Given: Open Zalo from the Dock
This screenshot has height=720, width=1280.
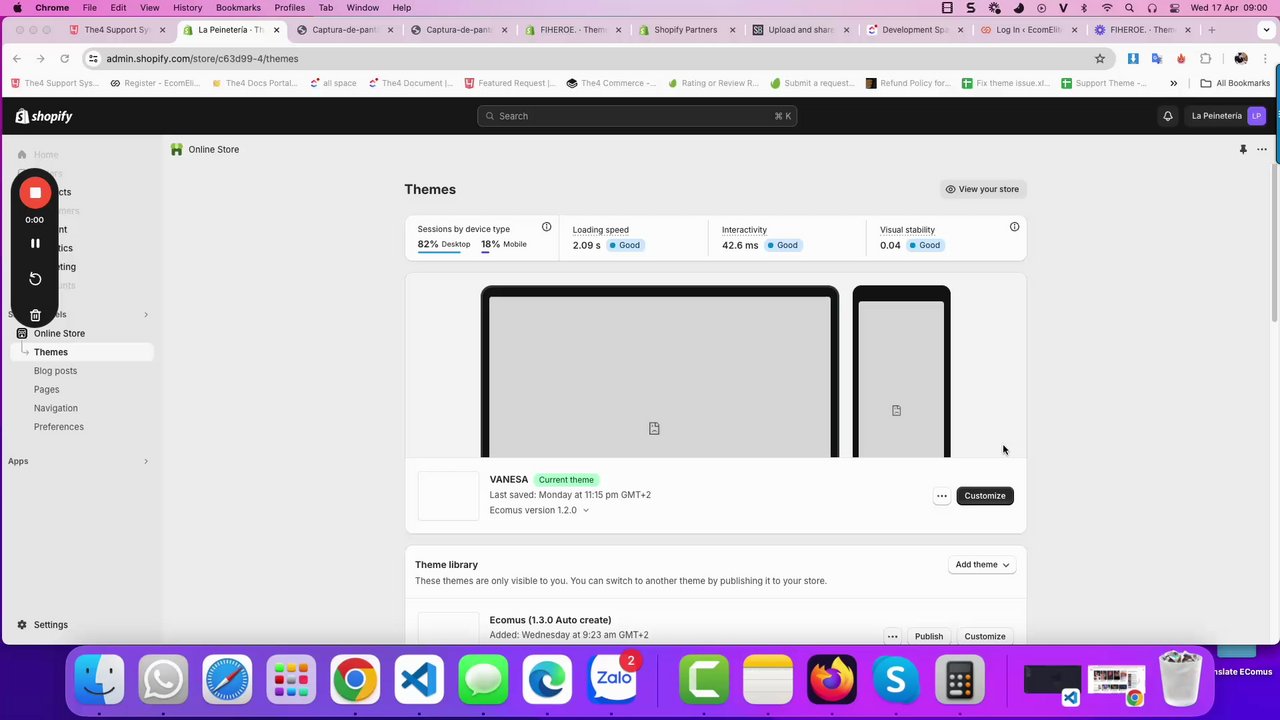Looking at the screenshot, I should [612, 680].
